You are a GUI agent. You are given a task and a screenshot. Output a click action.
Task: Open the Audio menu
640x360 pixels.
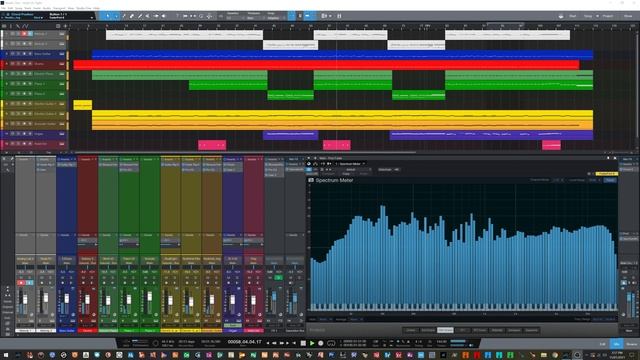pyautogui.click(x=47, y=8)
